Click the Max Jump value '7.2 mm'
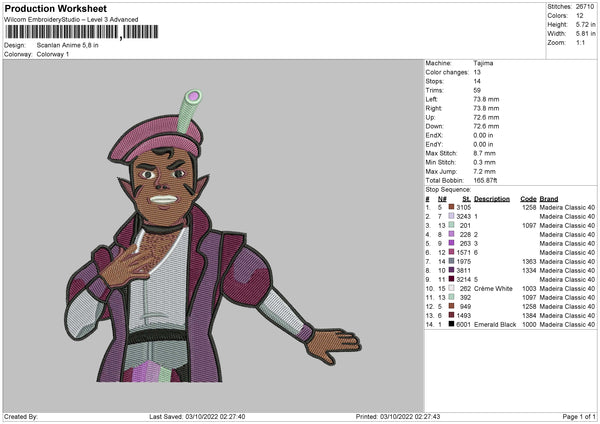This screenshot has width=600, height=424. point(484,171)
